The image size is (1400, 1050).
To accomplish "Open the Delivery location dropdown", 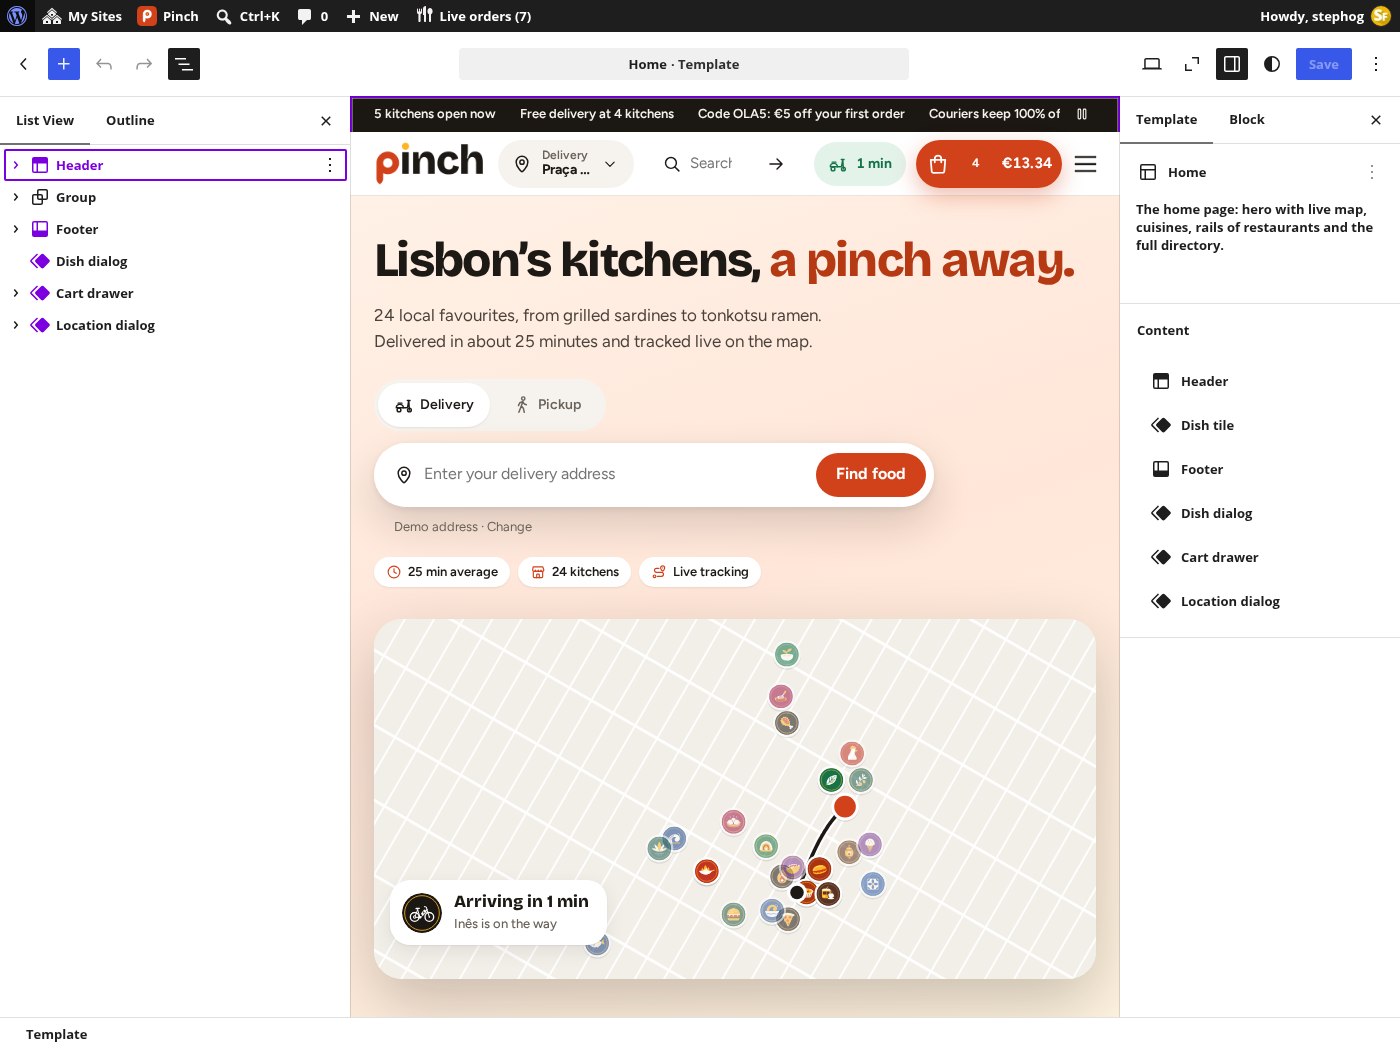I will pos(566,163).
